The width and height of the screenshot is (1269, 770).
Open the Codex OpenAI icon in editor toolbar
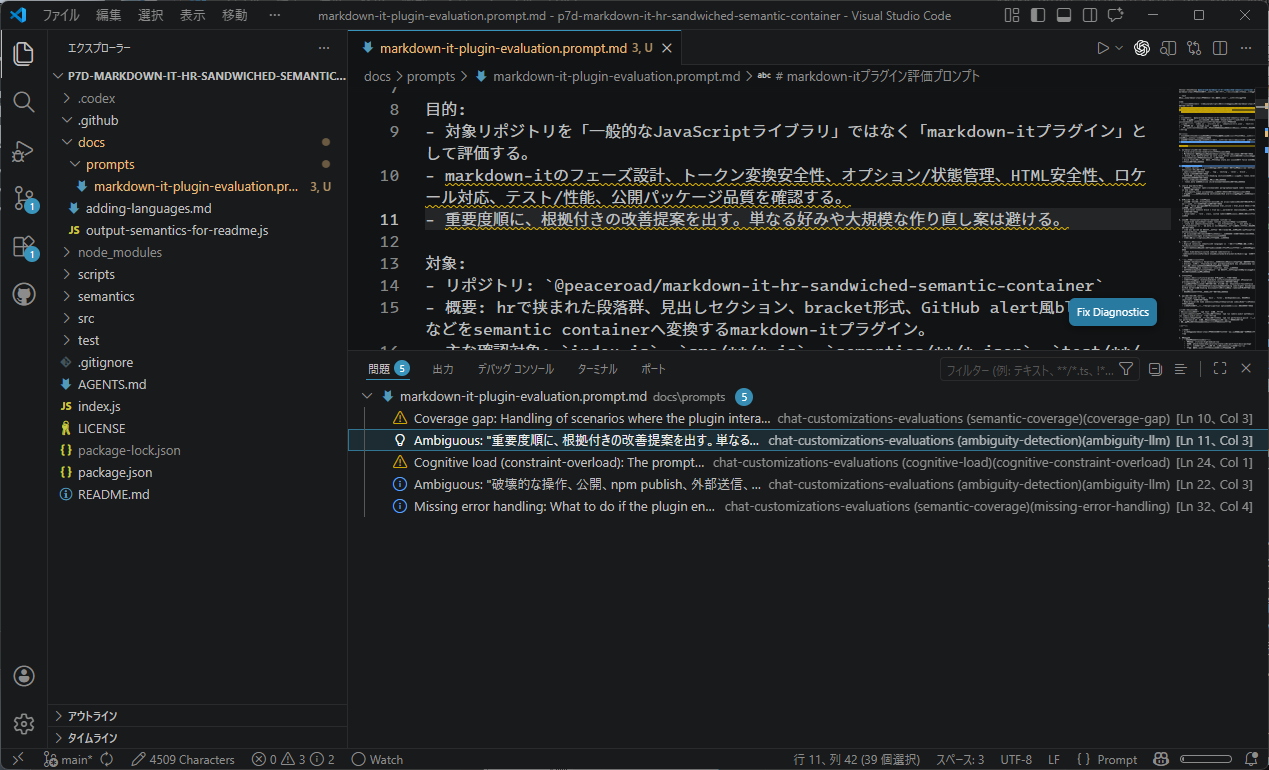tap(1142, 48)
